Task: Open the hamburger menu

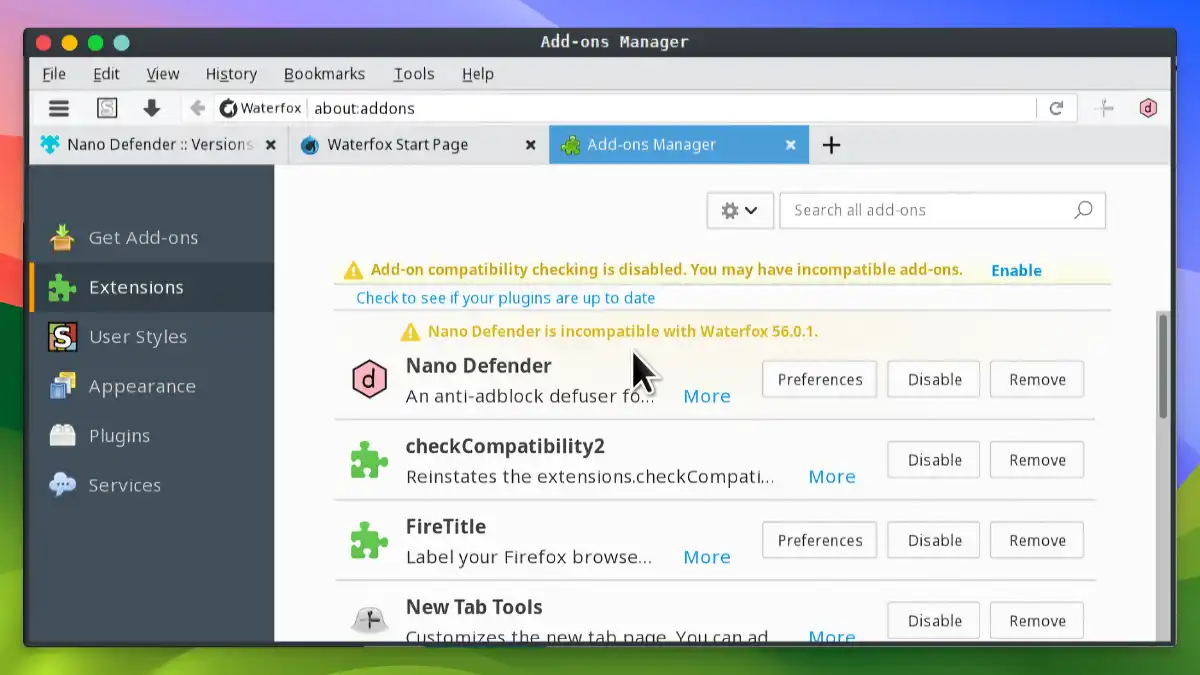Action: (58, 107)
